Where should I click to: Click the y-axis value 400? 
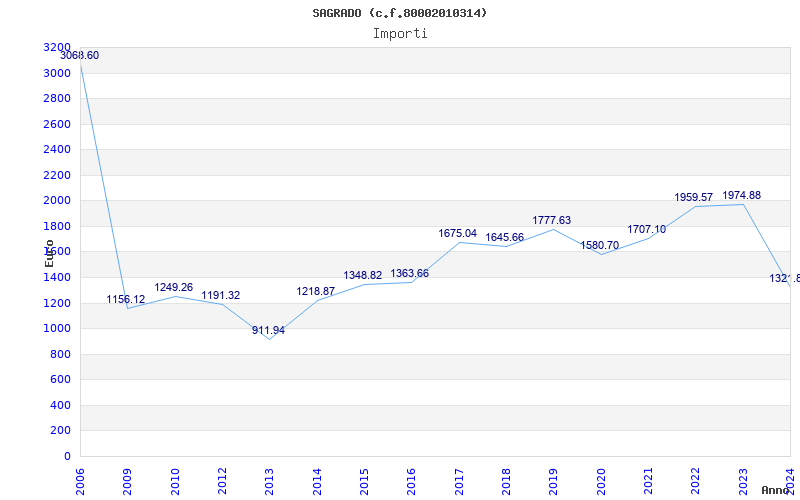click(x=61, y=405)
